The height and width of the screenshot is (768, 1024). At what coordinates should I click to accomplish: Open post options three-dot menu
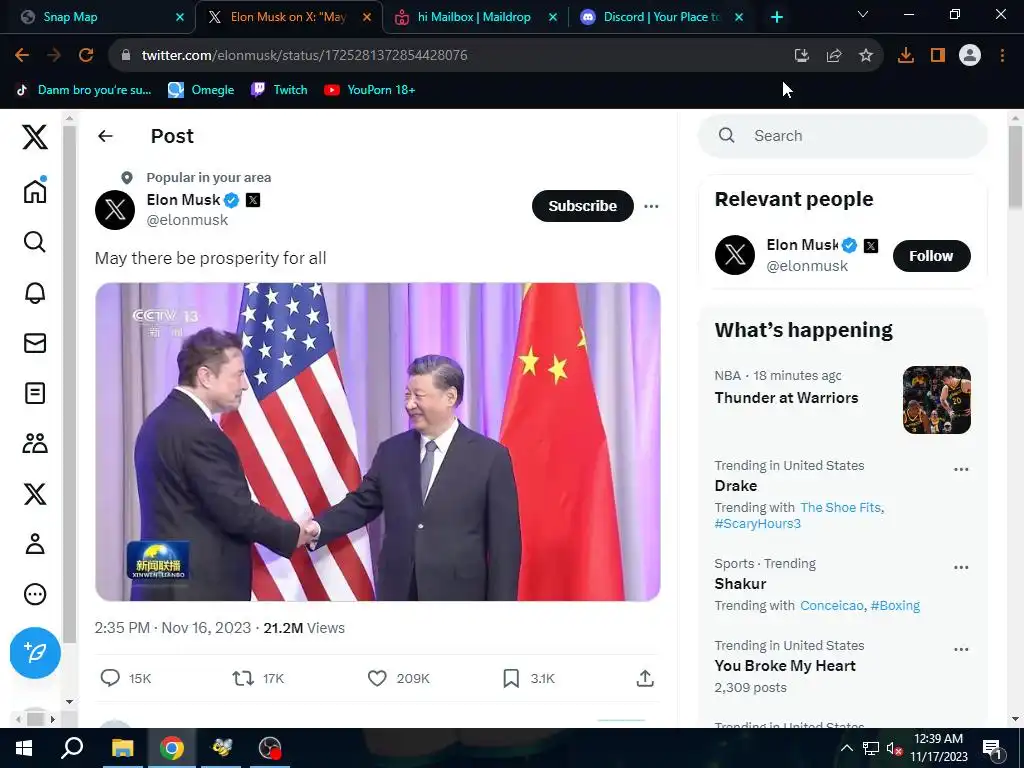pos(651,206)
